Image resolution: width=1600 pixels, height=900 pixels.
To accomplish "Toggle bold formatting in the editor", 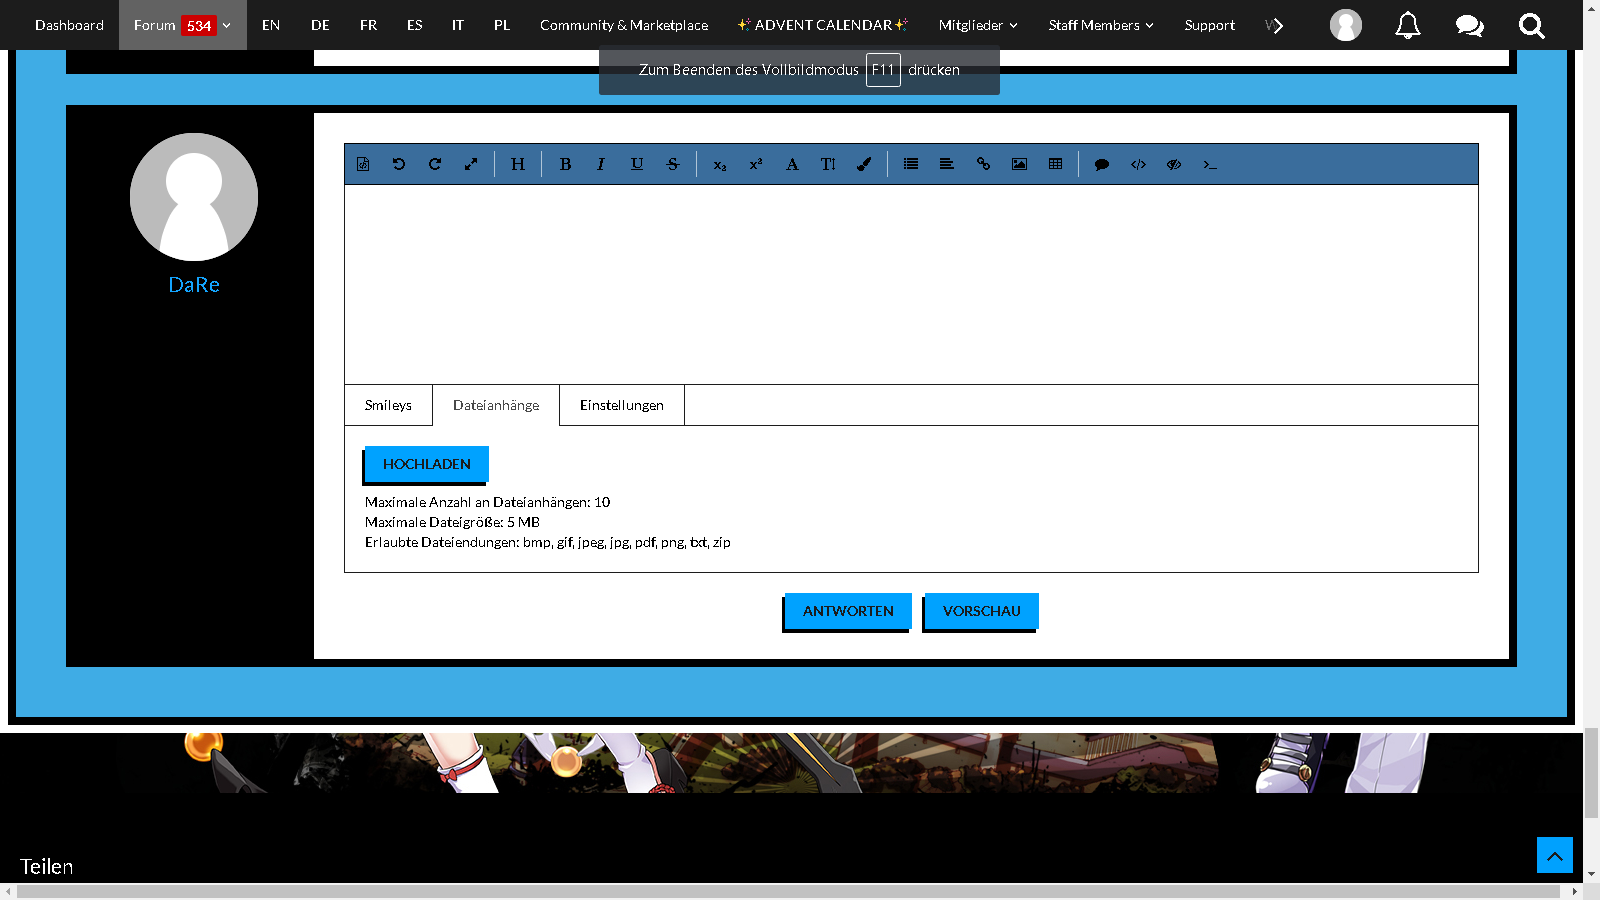I will [x=565, y=164].
